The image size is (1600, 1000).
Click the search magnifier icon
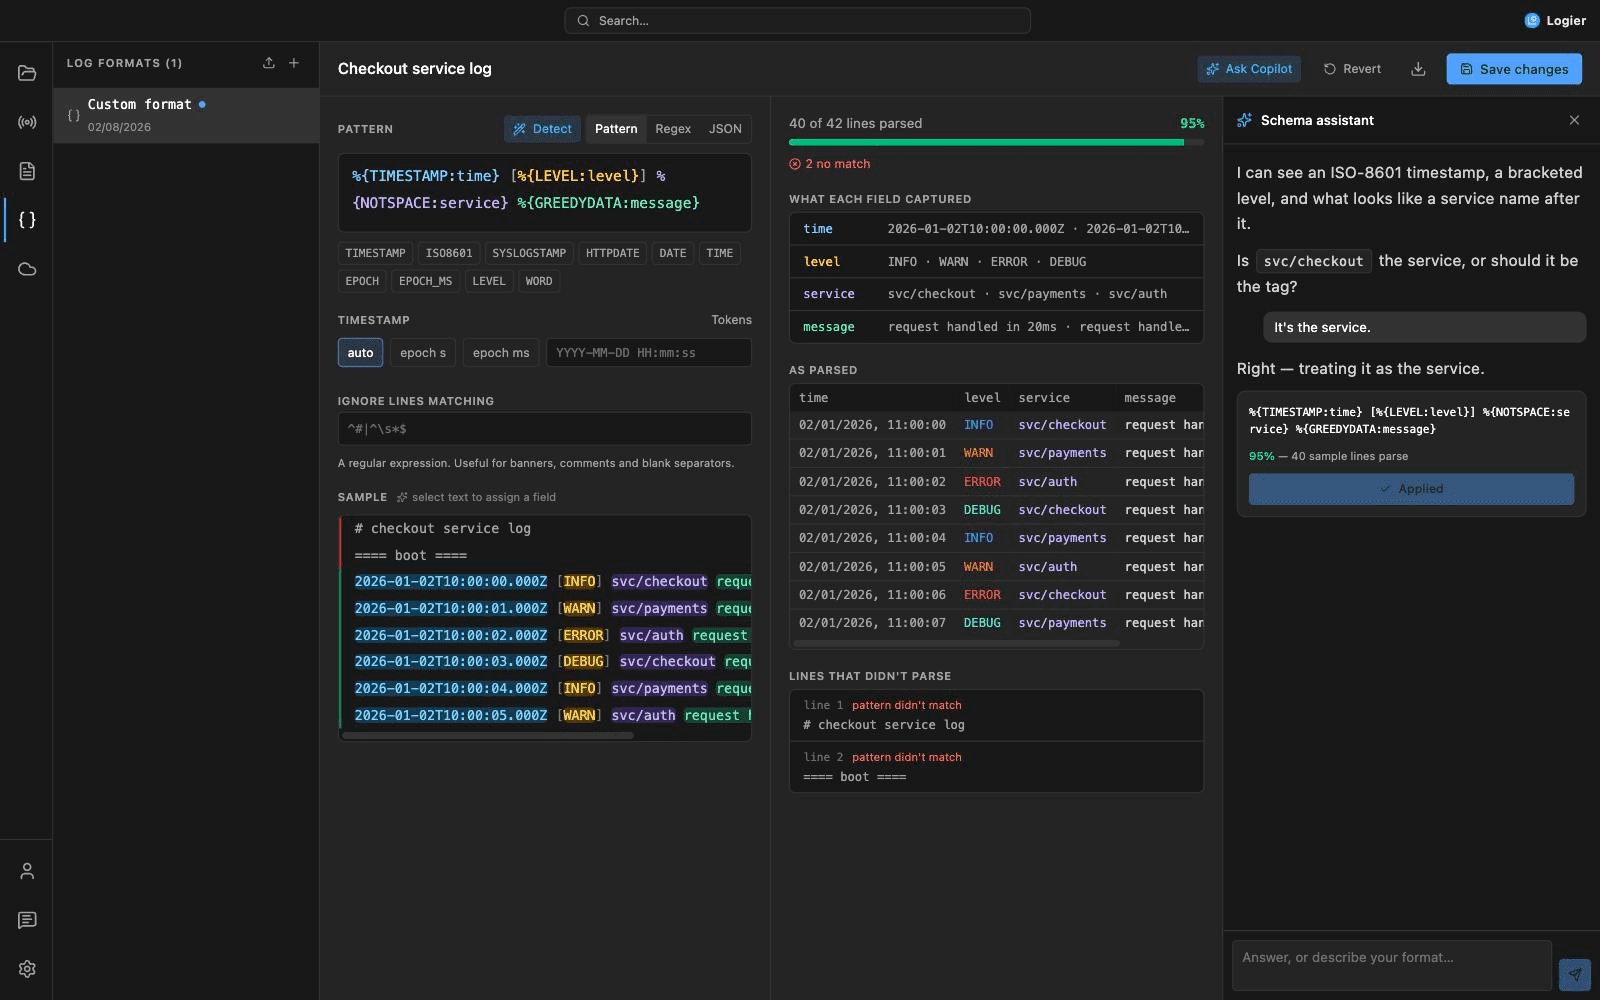coord(584,20)
